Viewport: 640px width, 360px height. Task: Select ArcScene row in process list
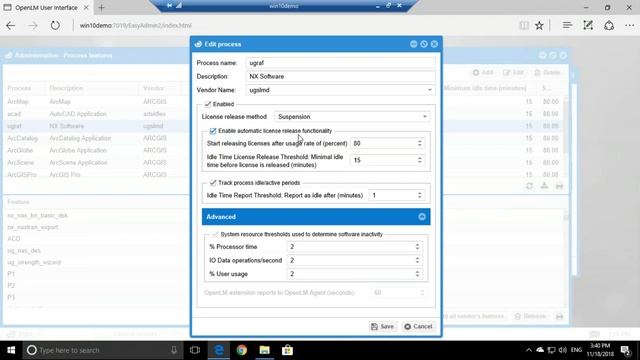97,162
